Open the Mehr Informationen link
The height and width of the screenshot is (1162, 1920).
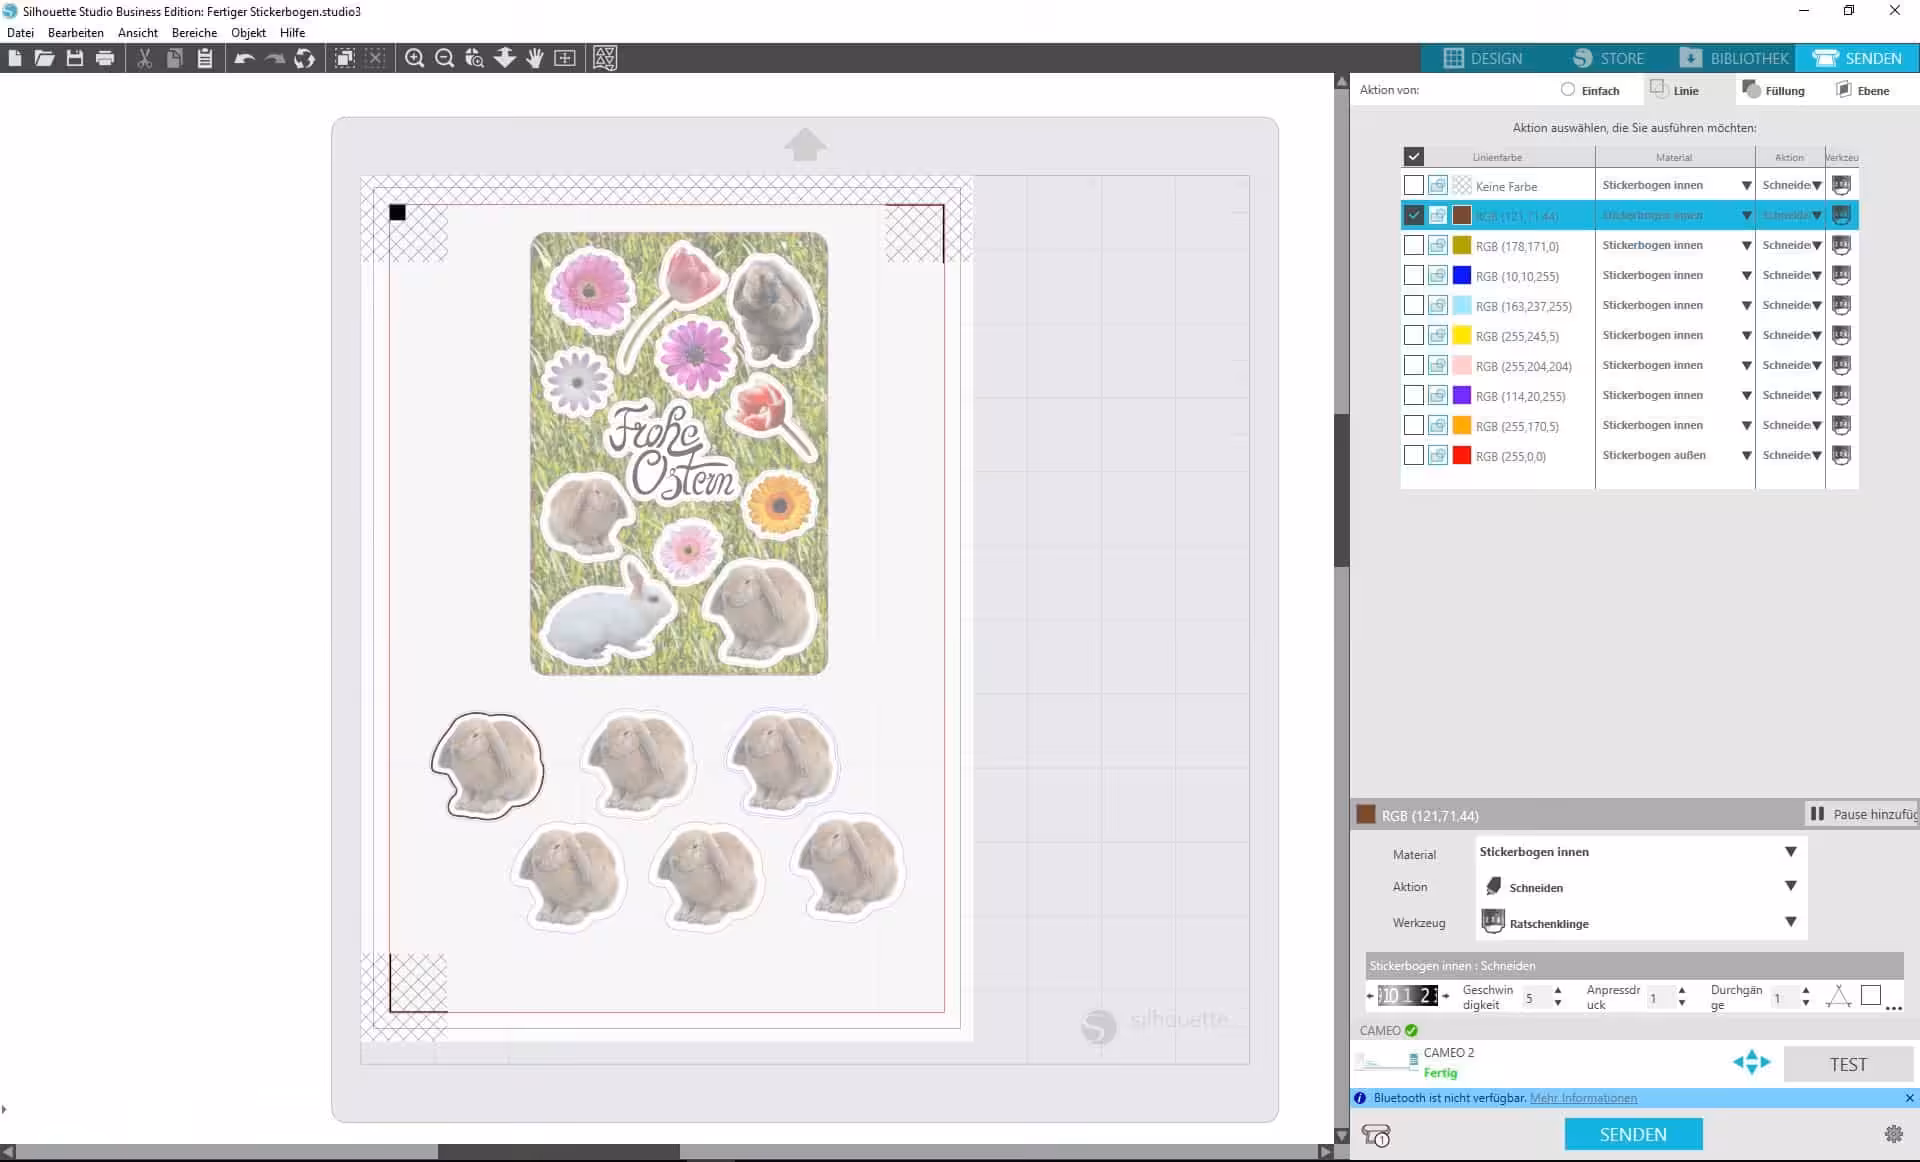(1583, 1098)
